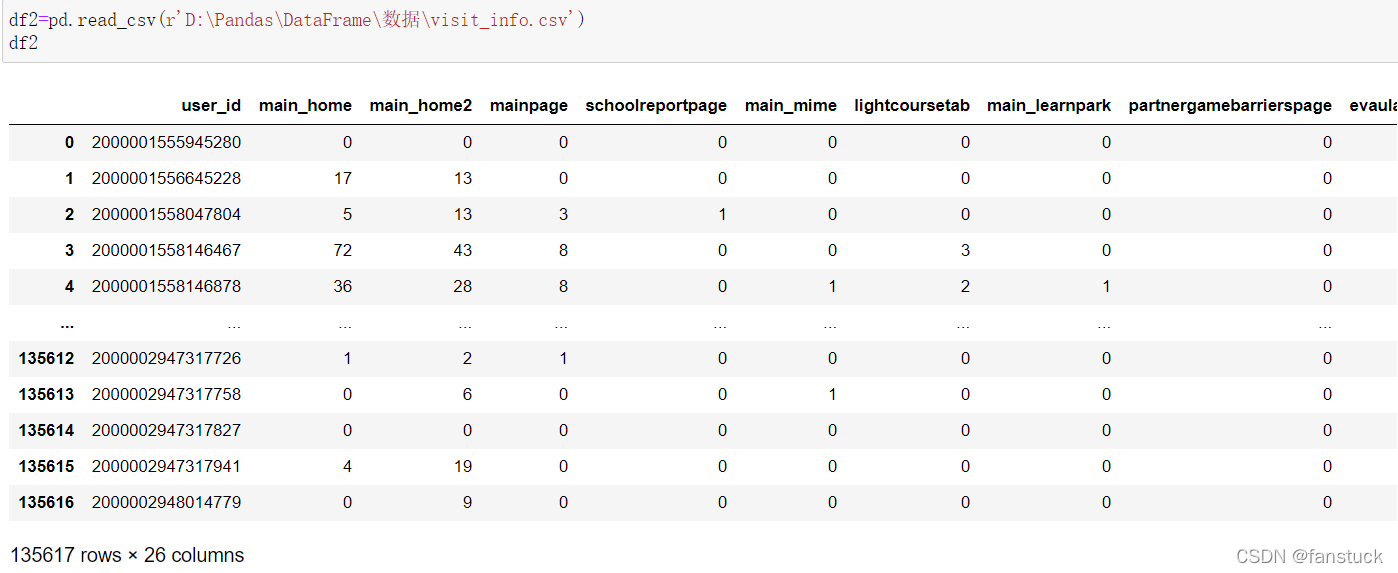Click main_home2 value 6 in row 135613
The height and width of the screenshot is (573, 1398).
[x=467, y=394]
